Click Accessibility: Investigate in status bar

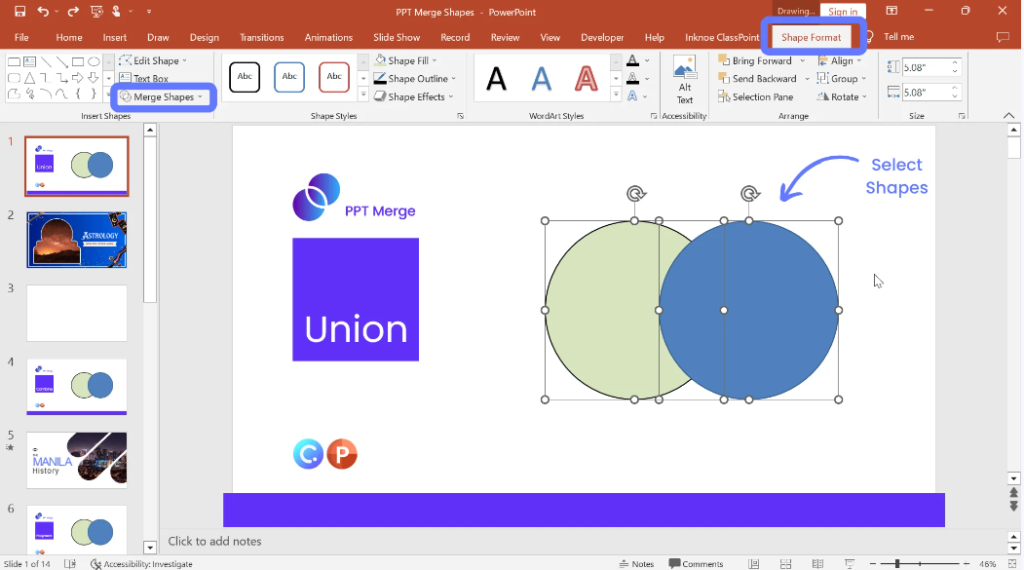(x=140, y=564)
